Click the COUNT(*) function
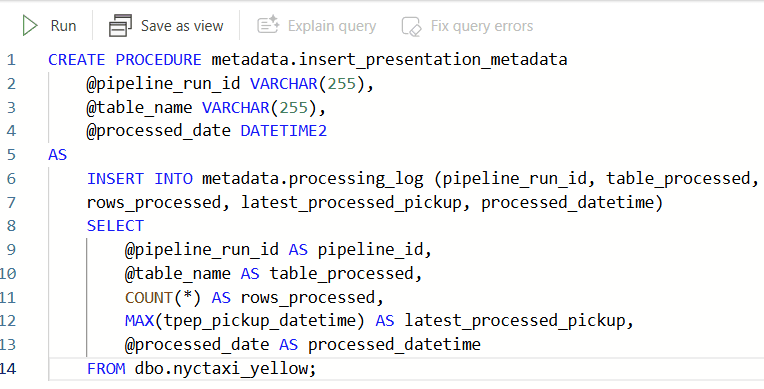This screenshot has height=389, width=764. click(x=163, y=297)
